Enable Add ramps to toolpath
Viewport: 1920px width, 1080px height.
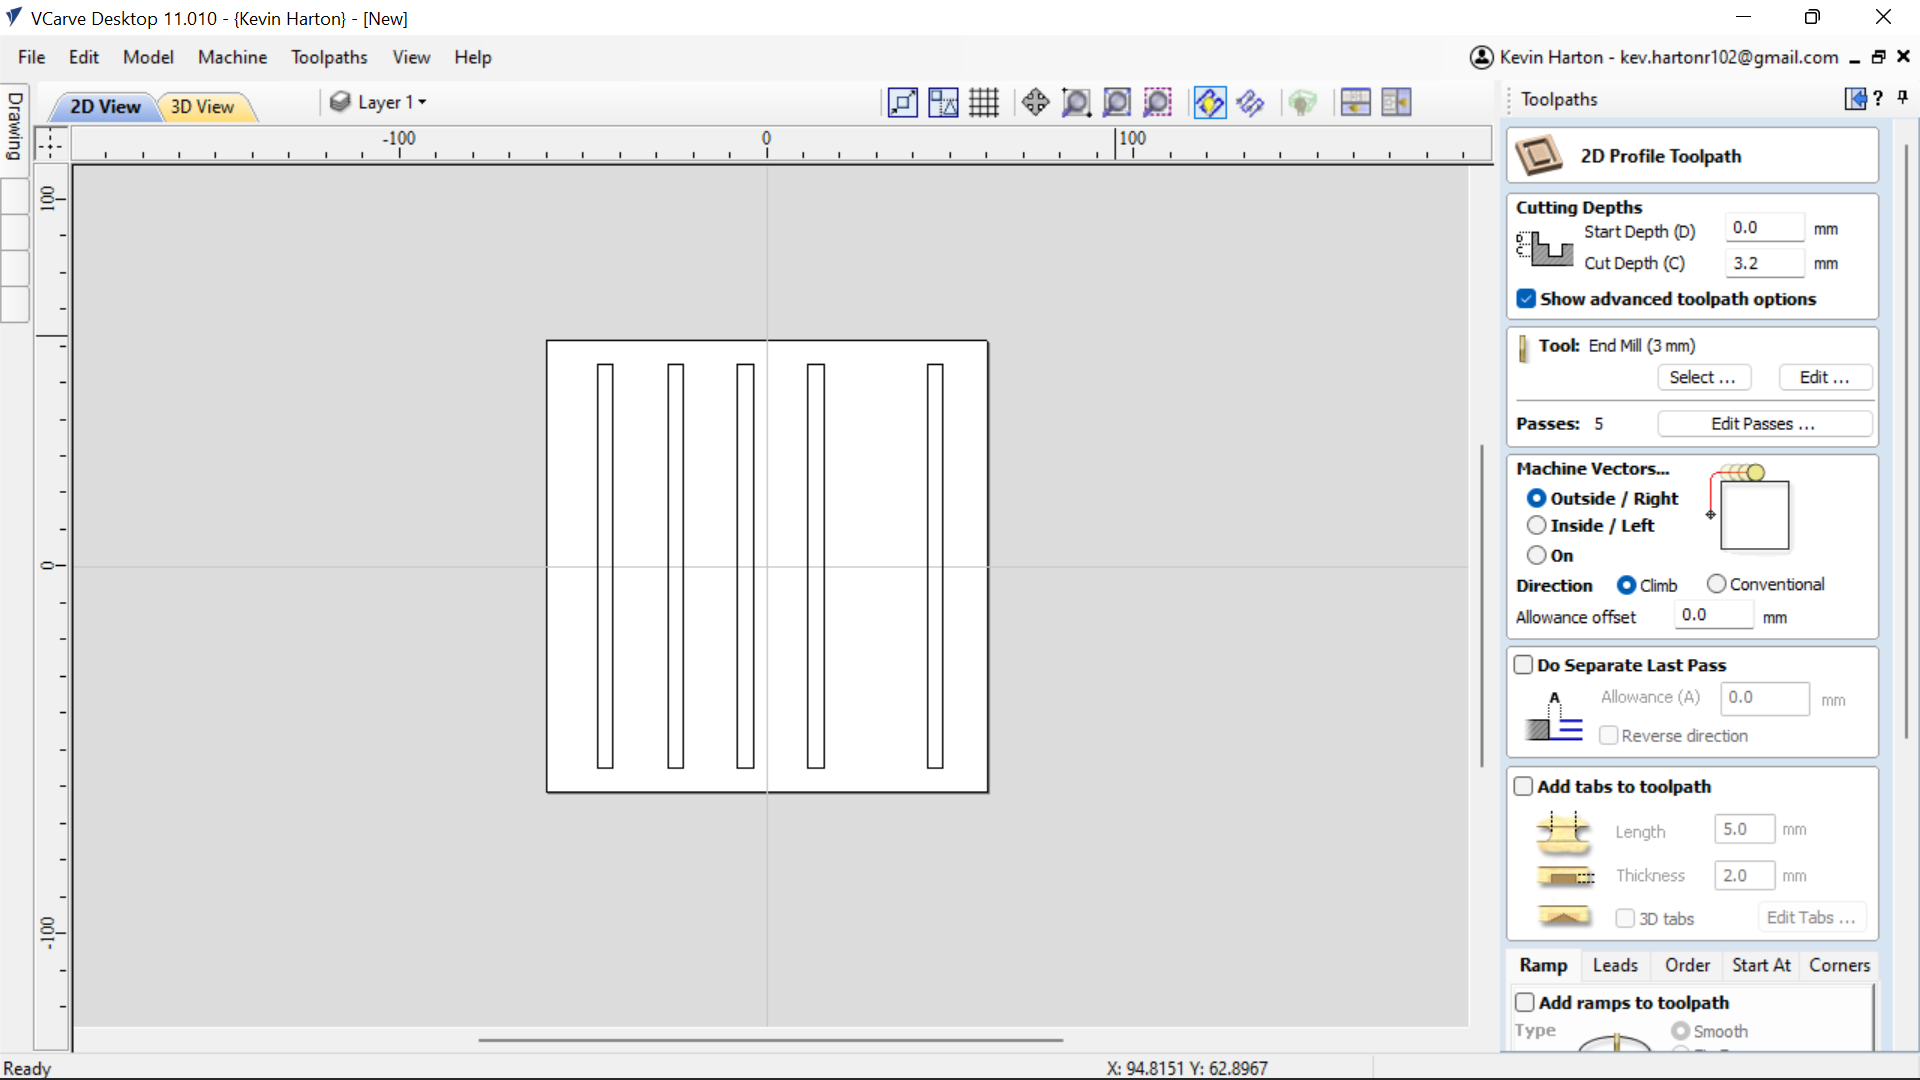tap(1525, 1002)
